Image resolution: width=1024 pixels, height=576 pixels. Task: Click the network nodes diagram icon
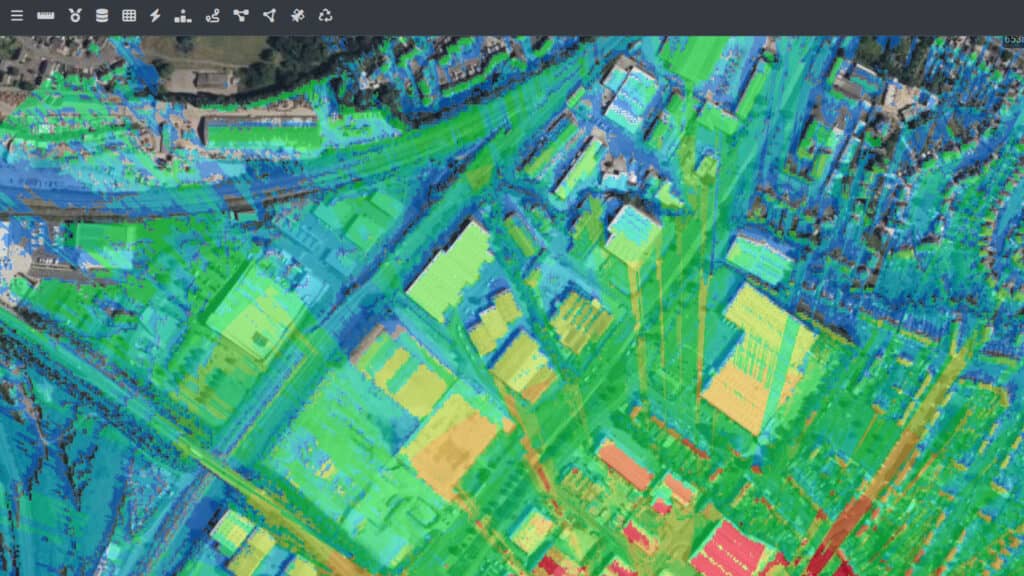coord(240,16)
